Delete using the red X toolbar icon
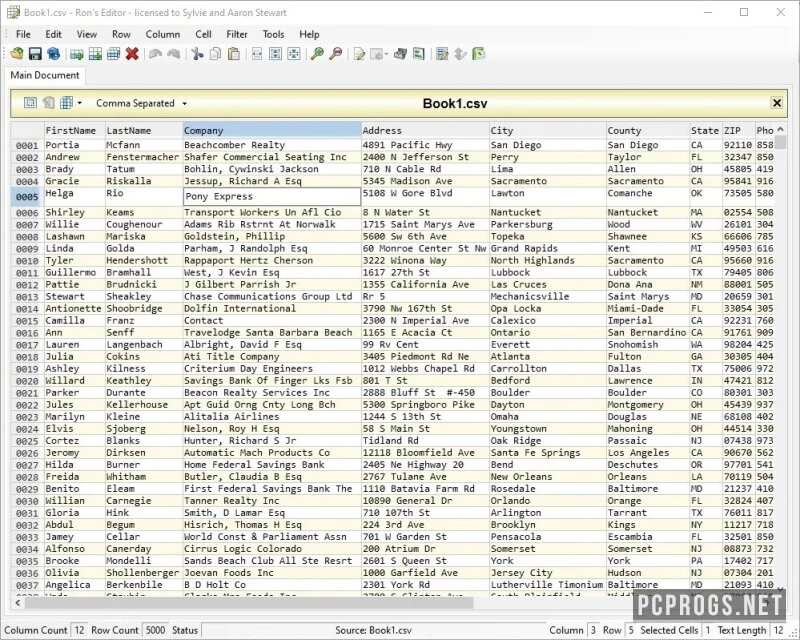 (x=132, y=54)
